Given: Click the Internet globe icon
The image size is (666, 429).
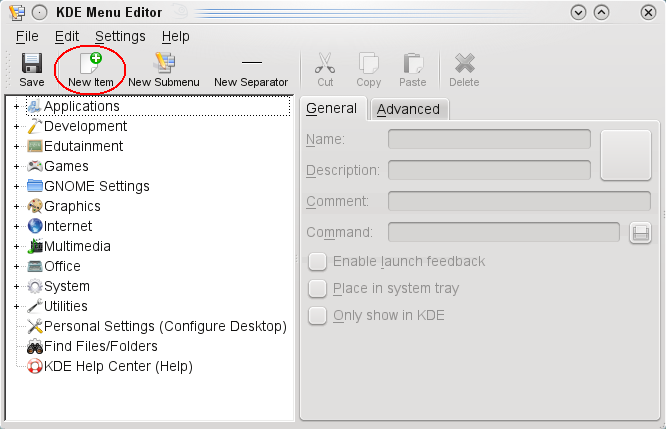Looking at the screenshot, I should [x=34, y=226].
